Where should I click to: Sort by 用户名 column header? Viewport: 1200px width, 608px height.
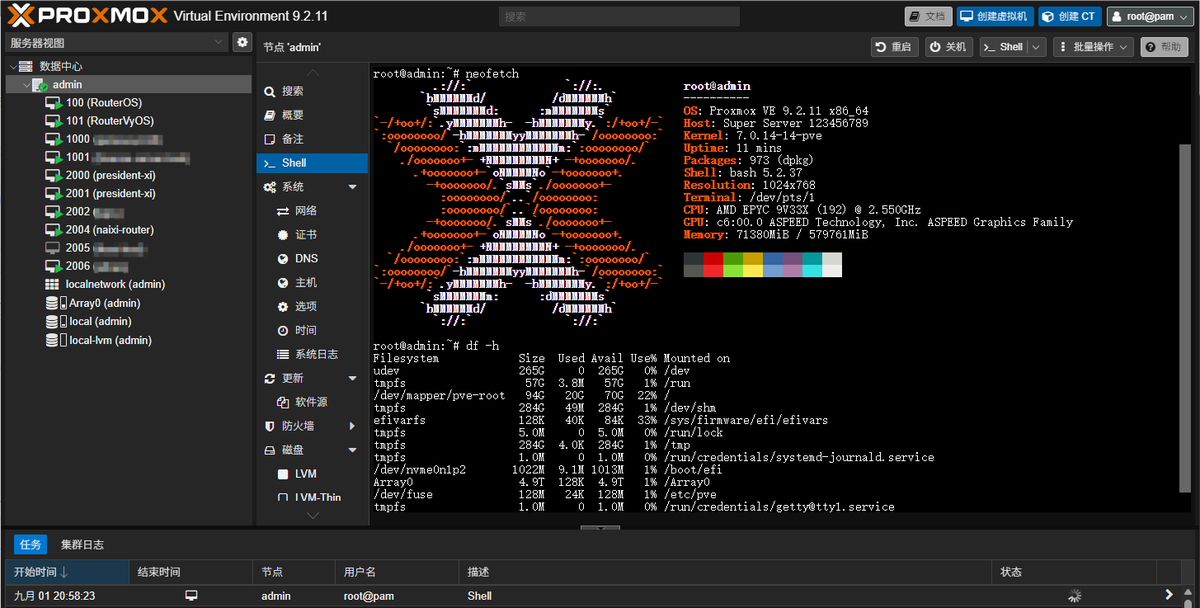[397, 572]
